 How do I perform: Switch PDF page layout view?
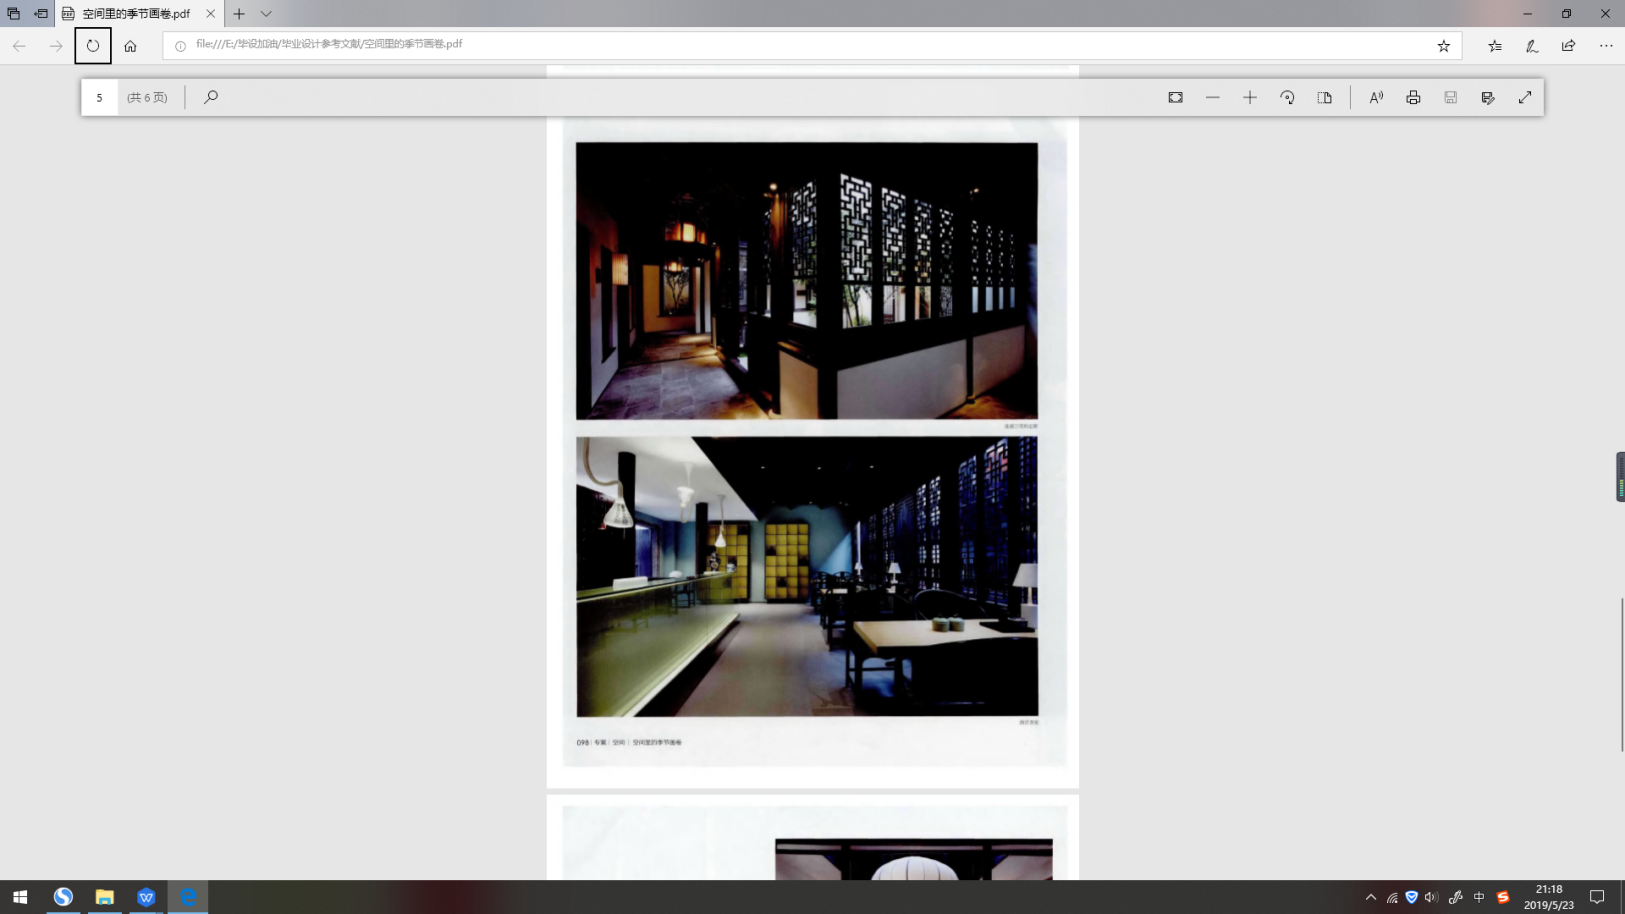click(x=1324, y=97)
